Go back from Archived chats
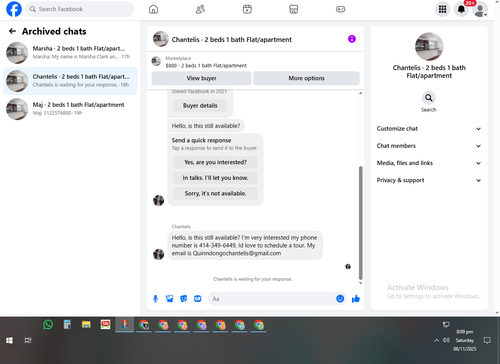The image size is (500, 364). click(12, 31)
